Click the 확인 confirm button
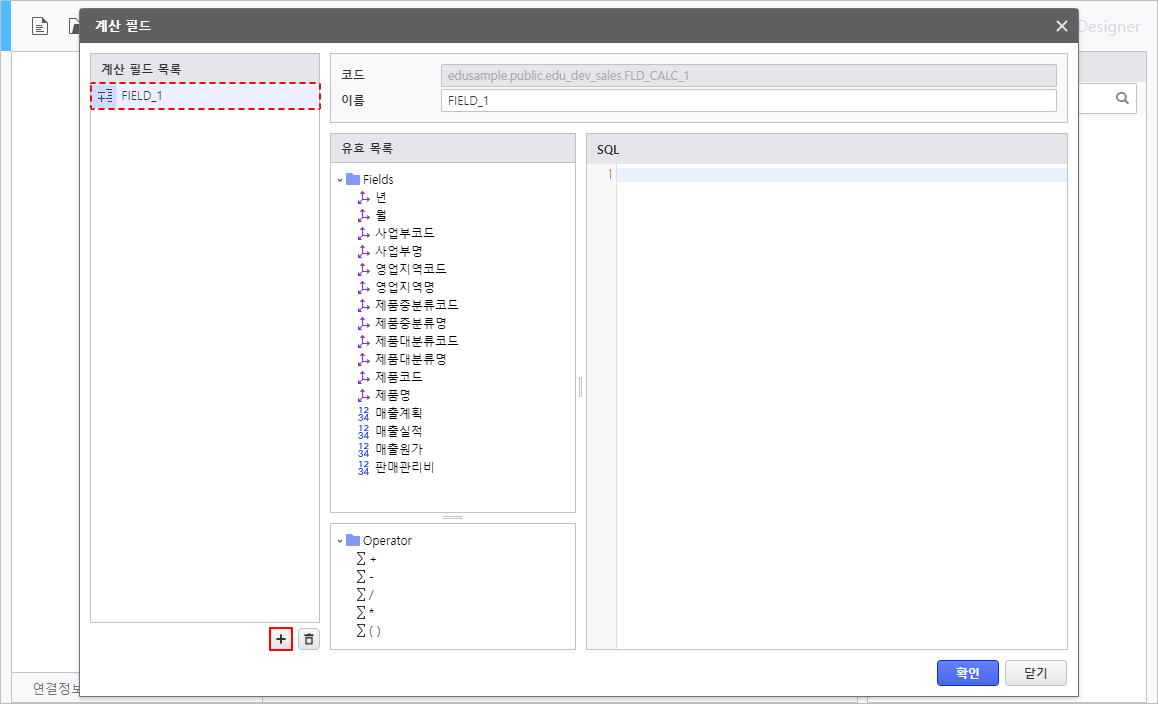This screenshot has height=704, width=1158. click(967, 673)
